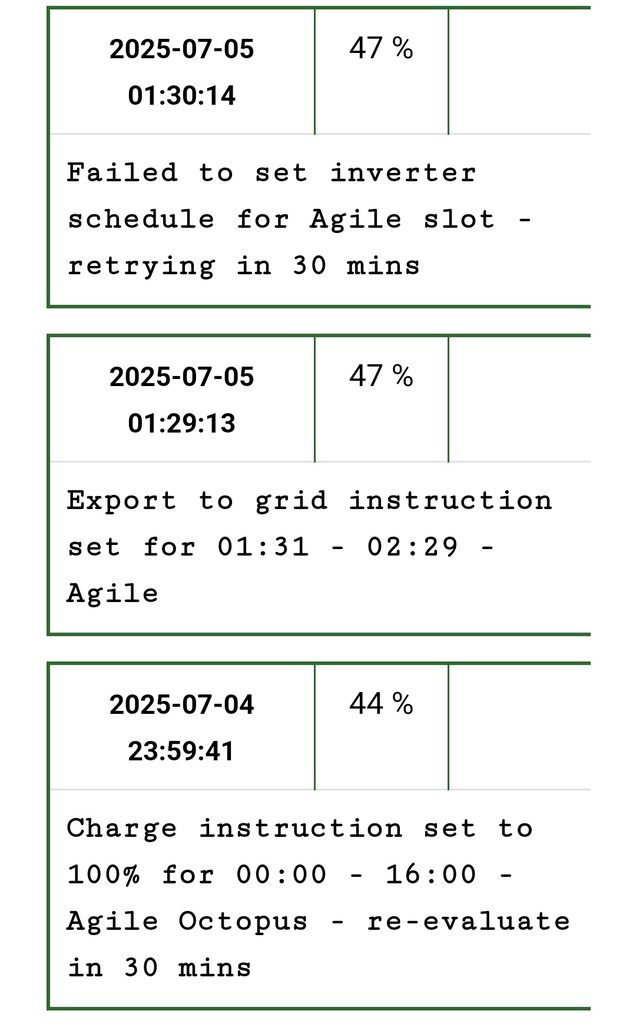636x1024 pixels.
Task: Click the 23:59:41 time in the third entry
Action: pos(181,751)
